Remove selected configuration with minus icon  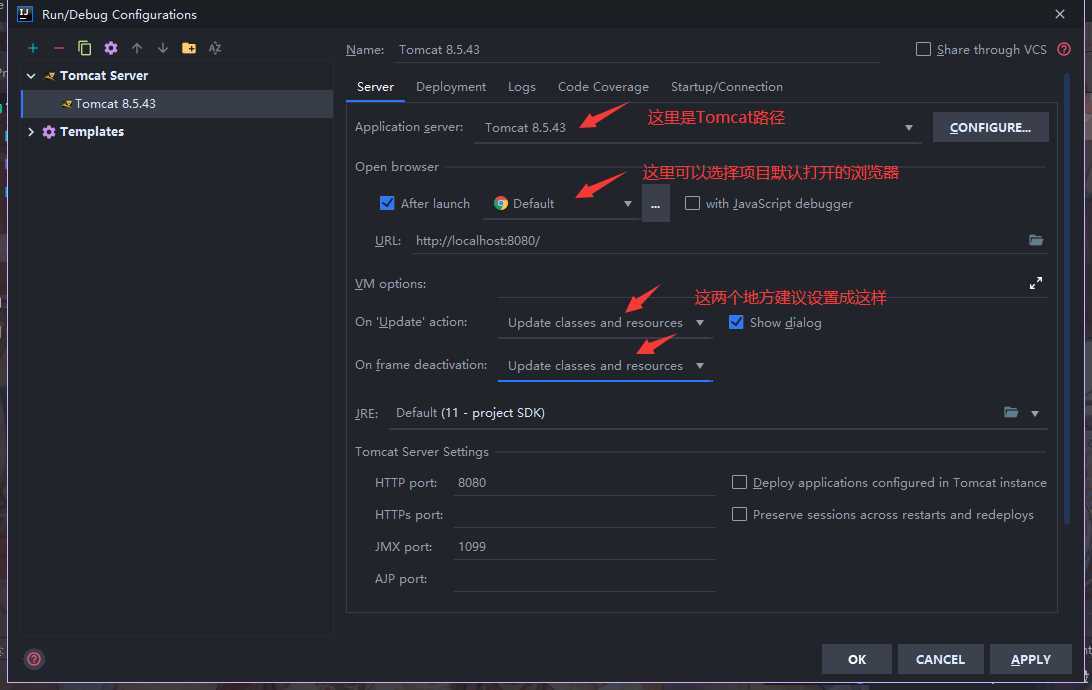[x=58, y=48]
